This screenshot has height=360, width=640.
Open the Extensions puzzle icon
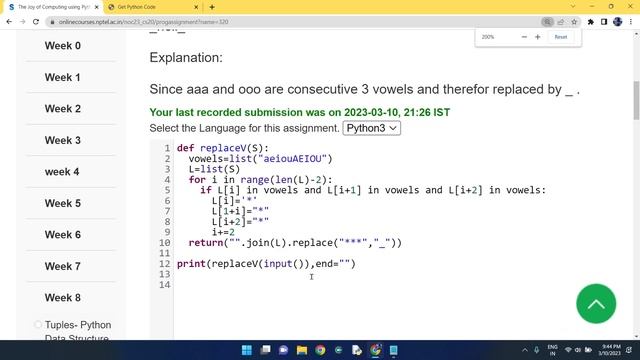click(x=591, y=22)
